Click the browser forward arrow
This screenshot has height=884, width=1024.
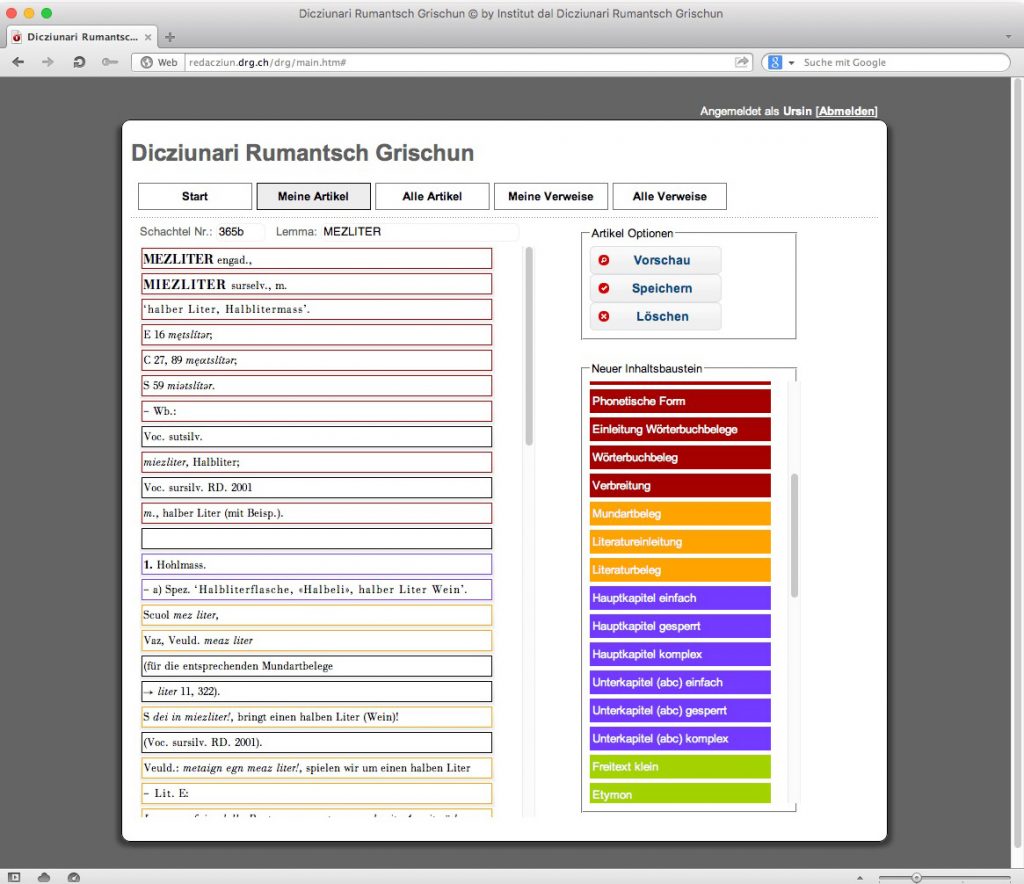tap(48, 62)
